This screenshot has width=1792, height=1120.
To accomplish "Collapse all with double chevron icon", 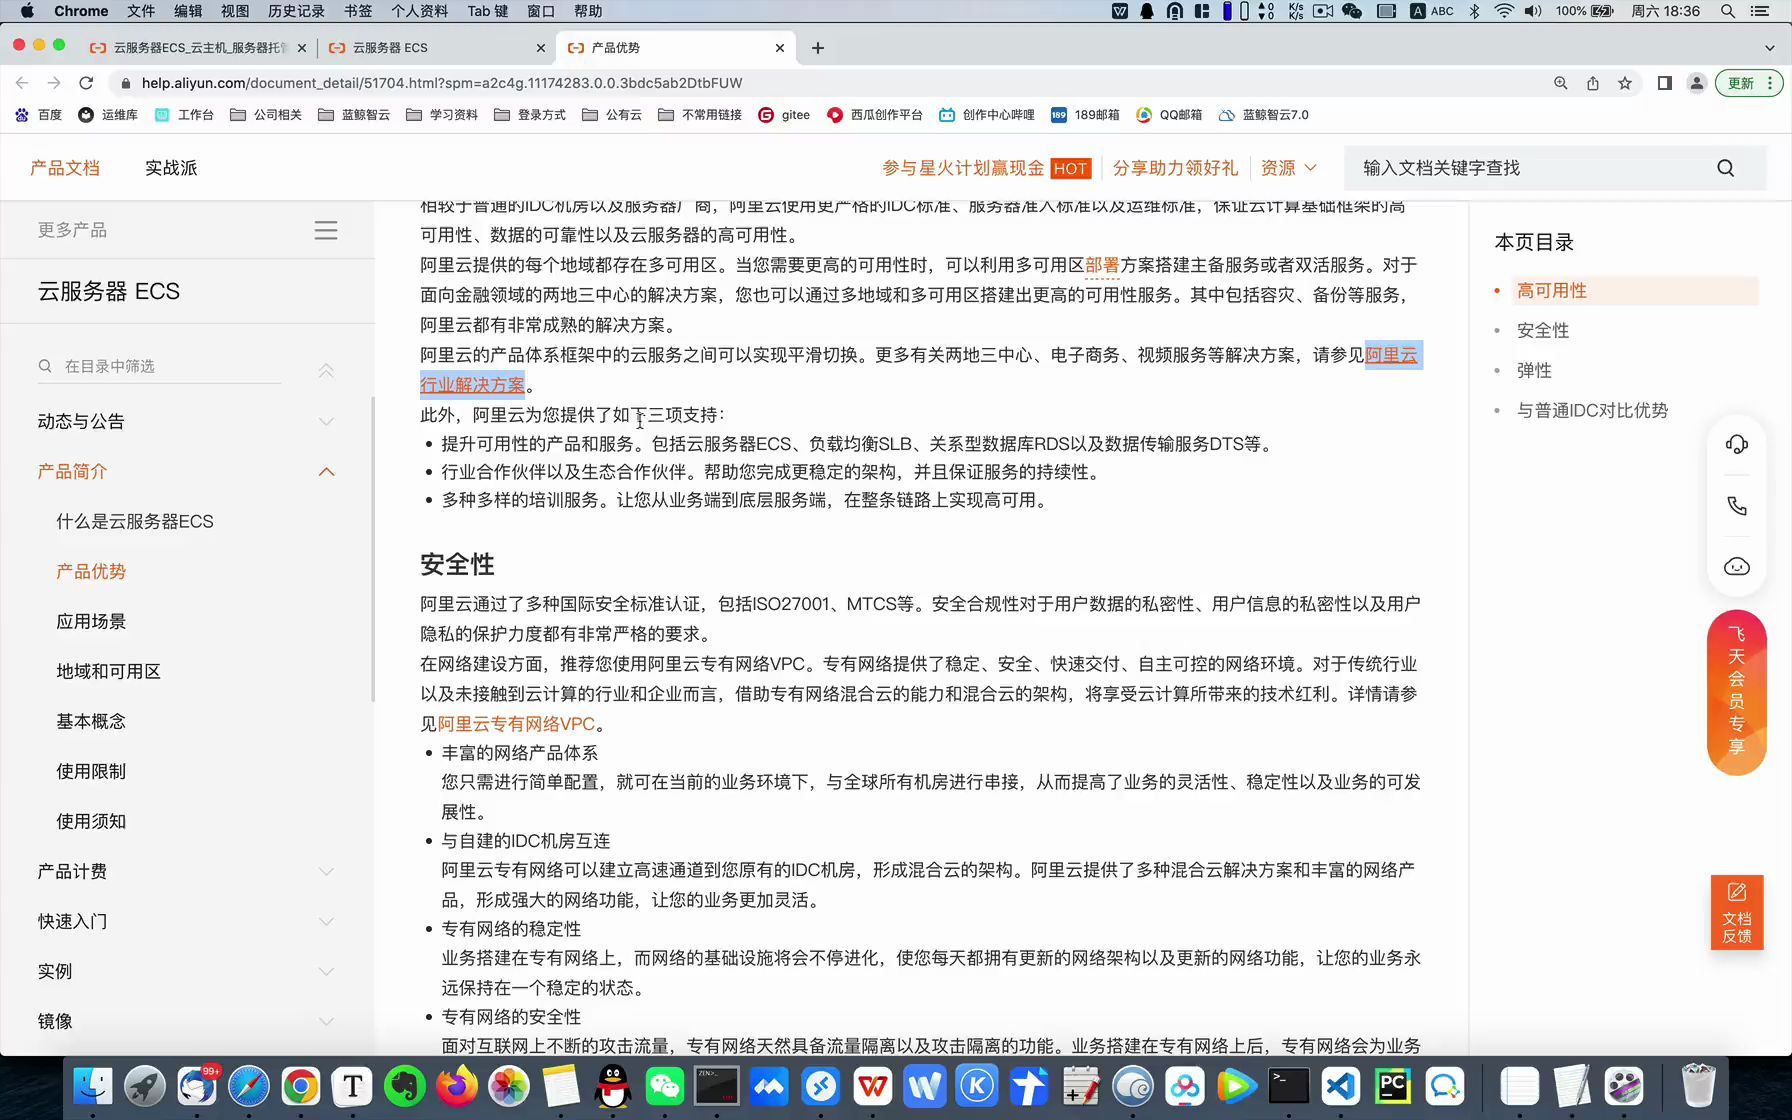I will point(326,371).
